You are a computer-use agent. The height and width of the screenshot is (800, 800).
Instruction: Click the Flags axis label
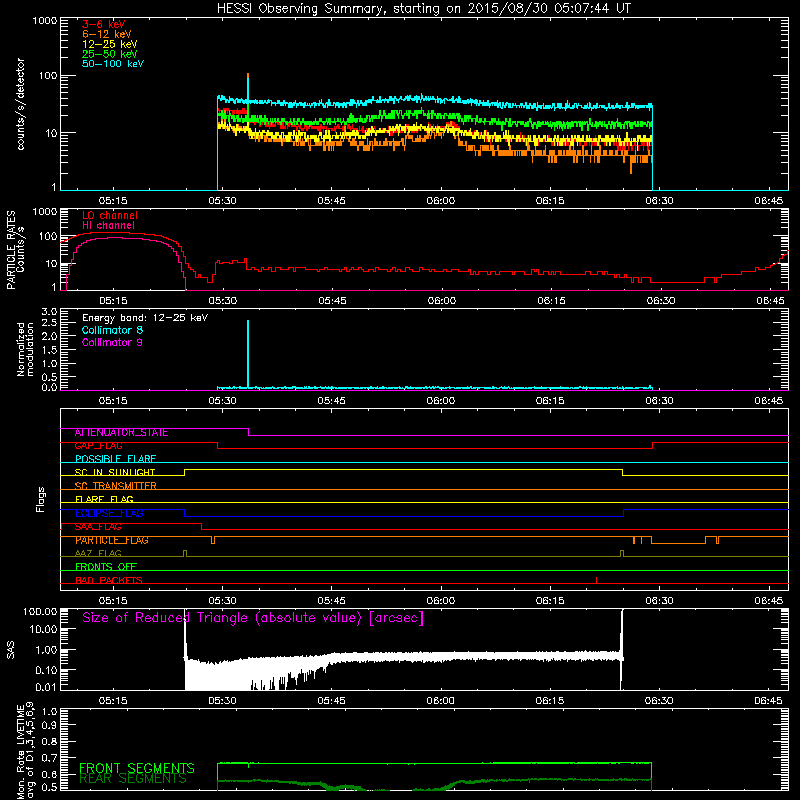[41, 499]
